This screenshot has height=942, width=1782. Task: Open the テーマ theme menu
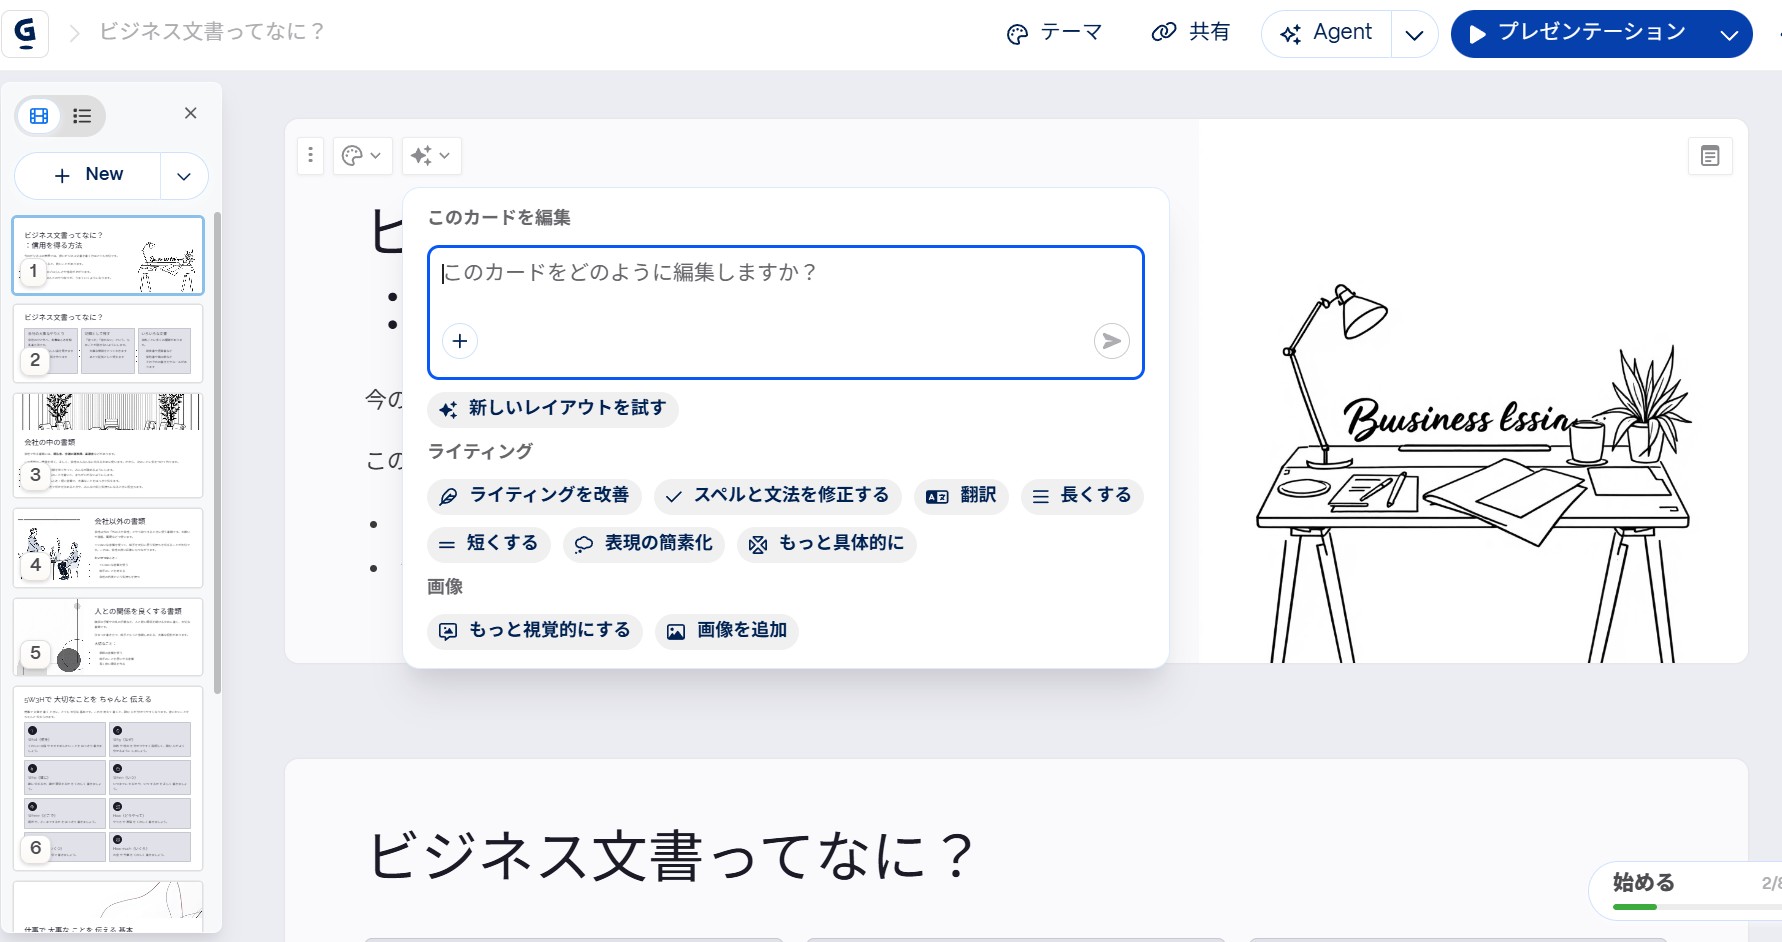pyautogui.click(x=1054, y=33)
